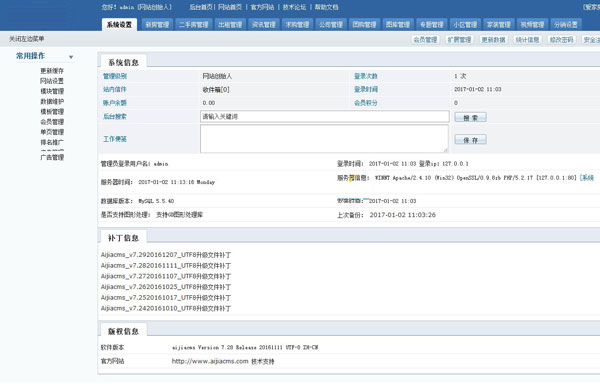Click patch entry Aijiacms_v7.2820161111
The width and height of the screenshot is (600, 384).
[x=166, y=265]
